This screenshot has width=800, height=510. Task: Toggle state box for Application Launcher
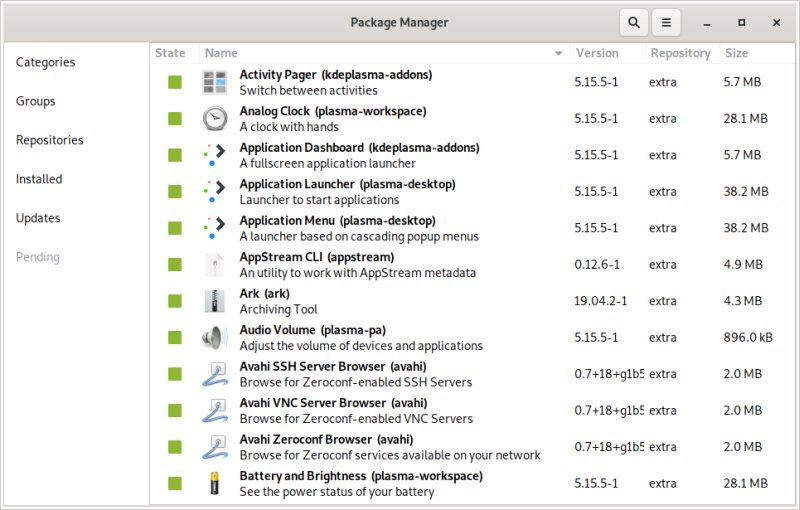pyautogui.click(x=175, y=192)
